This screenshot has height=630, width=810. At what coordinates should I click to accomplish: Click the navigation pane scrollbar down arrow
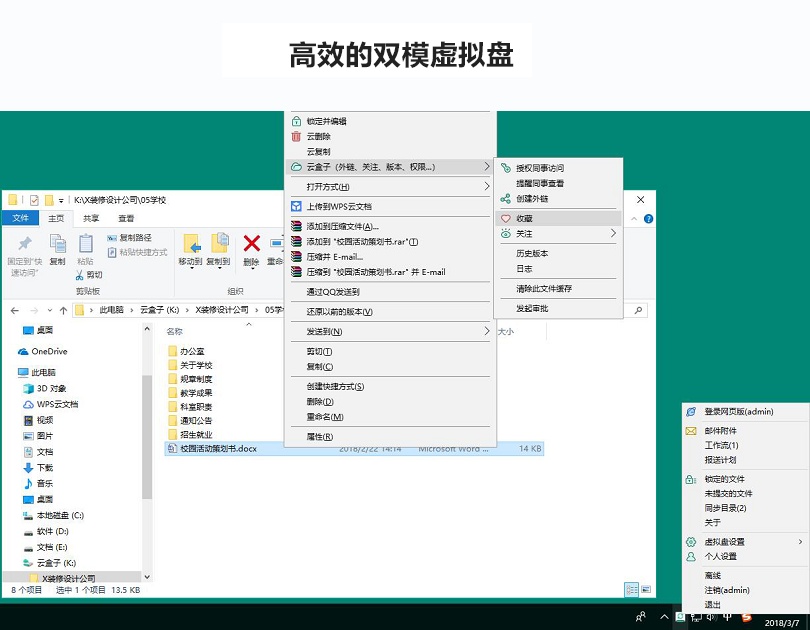pos(147,577)
